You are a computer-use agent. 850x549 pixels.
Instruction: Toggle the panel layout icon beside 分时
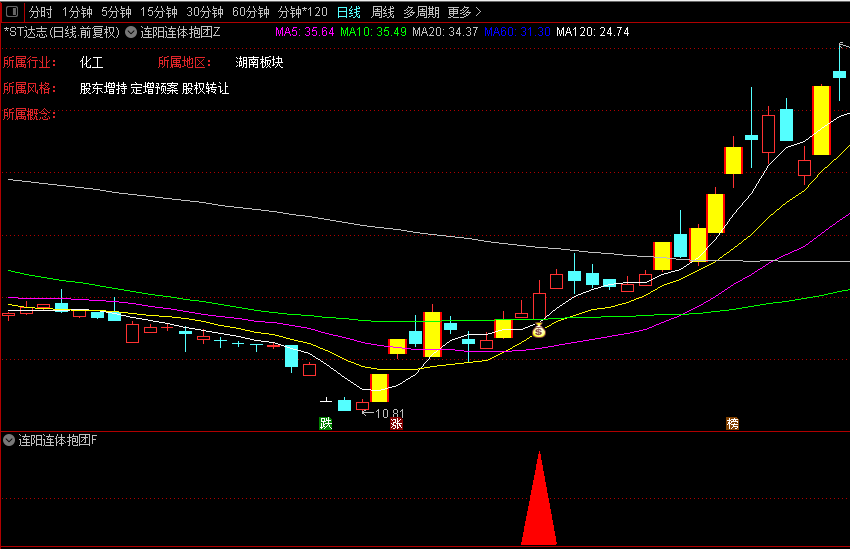[12, 11]
